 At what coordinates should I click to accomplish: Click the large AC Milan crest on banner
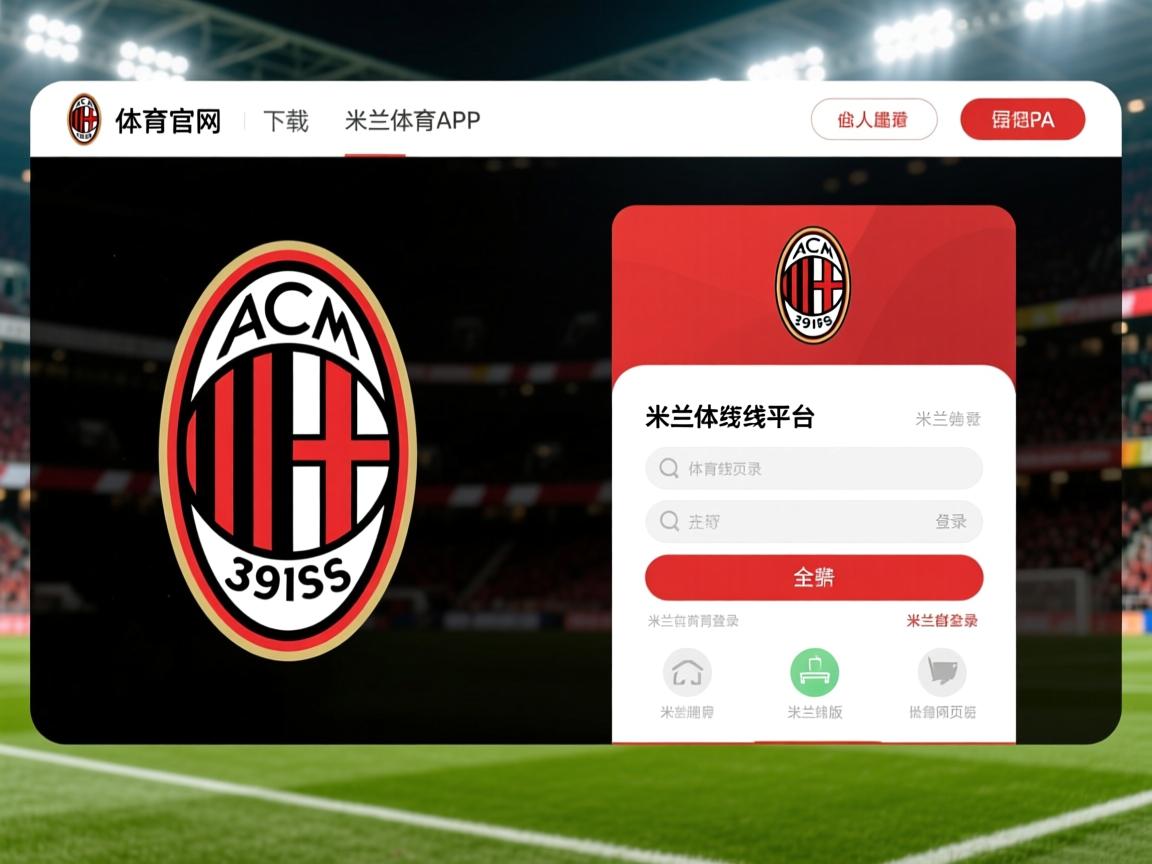(x=287, y=450)
